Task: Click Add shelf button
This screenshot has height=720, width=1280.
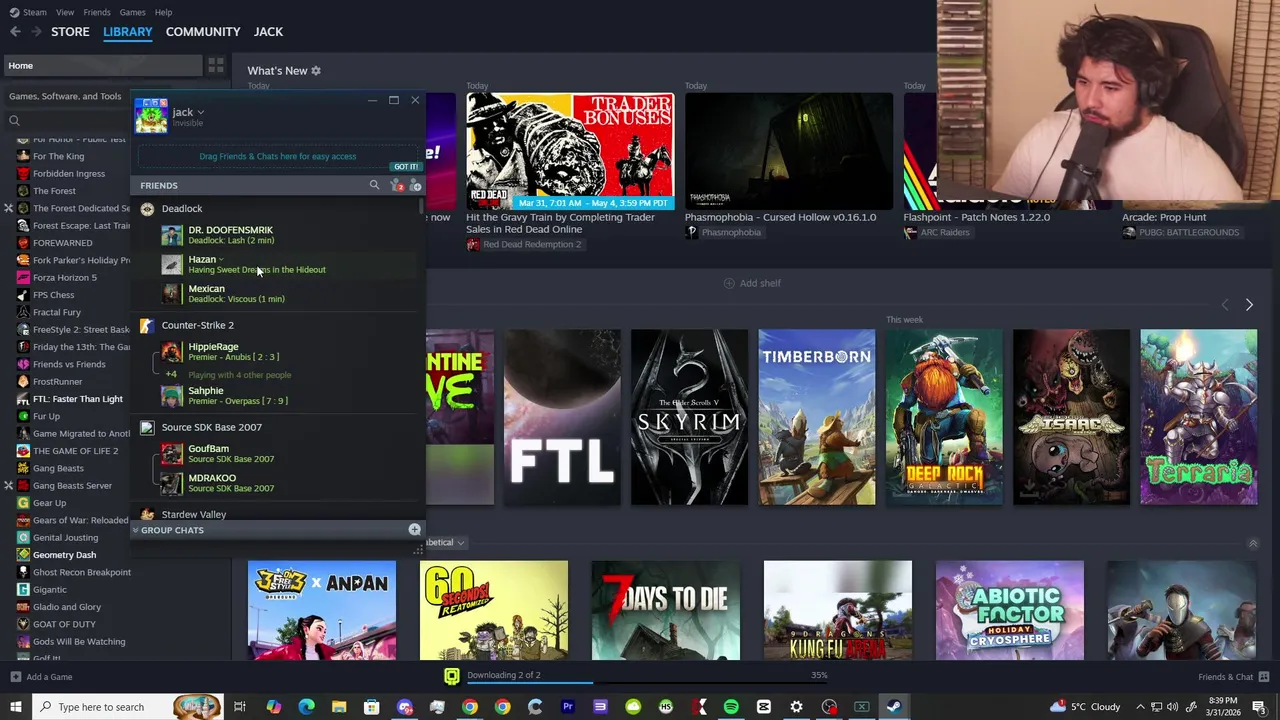Action: point(752,283)
